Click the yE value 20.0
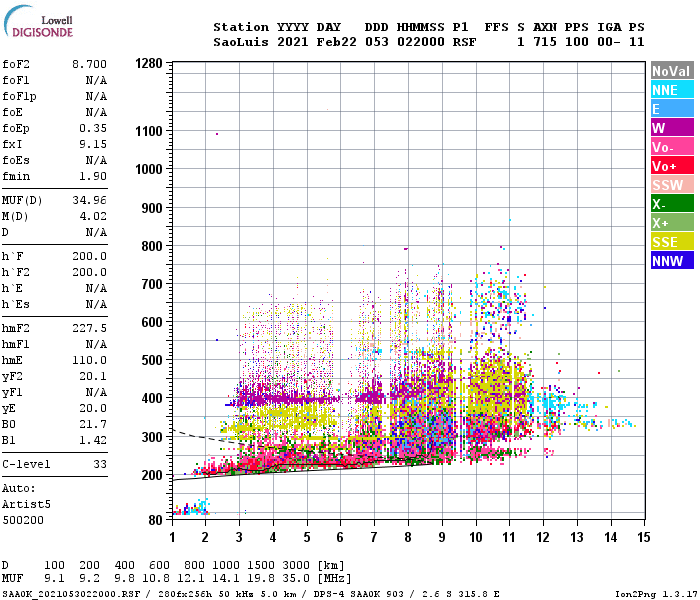The width and height of the screenshot is (700, 600). pos(93,408)
